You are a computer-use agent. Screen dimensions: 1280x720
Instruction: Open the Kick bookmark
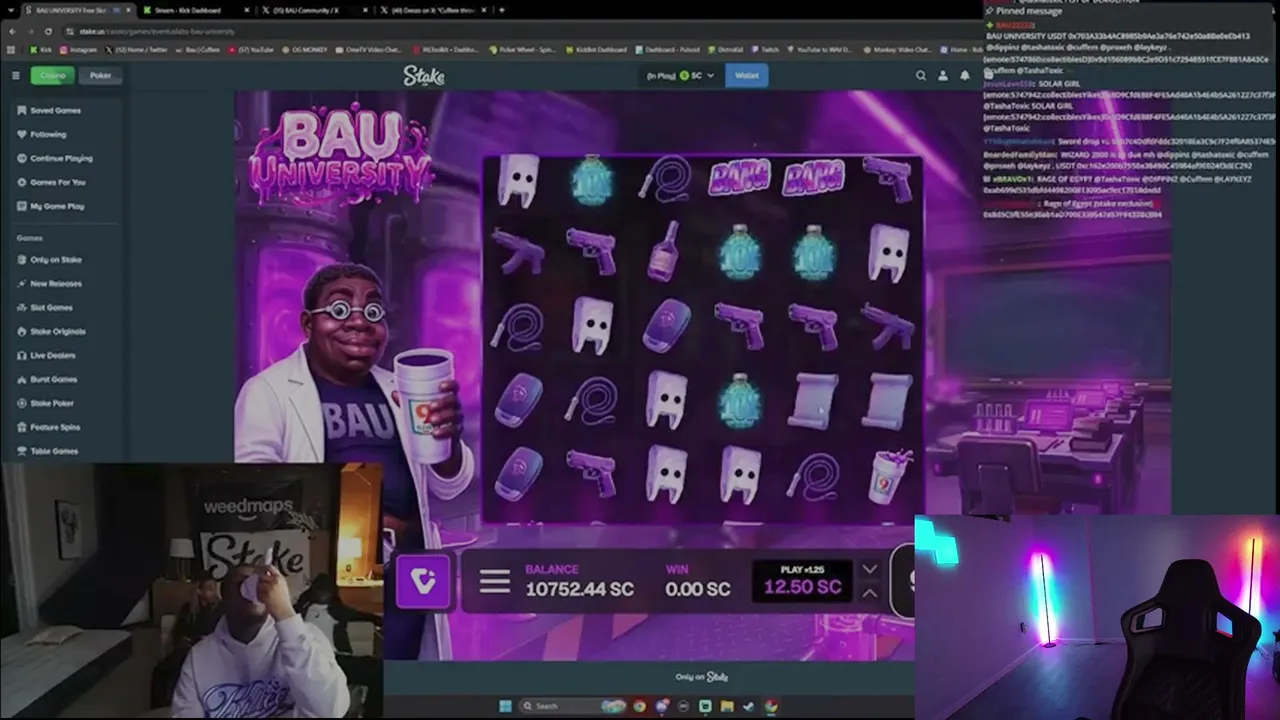click(41, 49)
